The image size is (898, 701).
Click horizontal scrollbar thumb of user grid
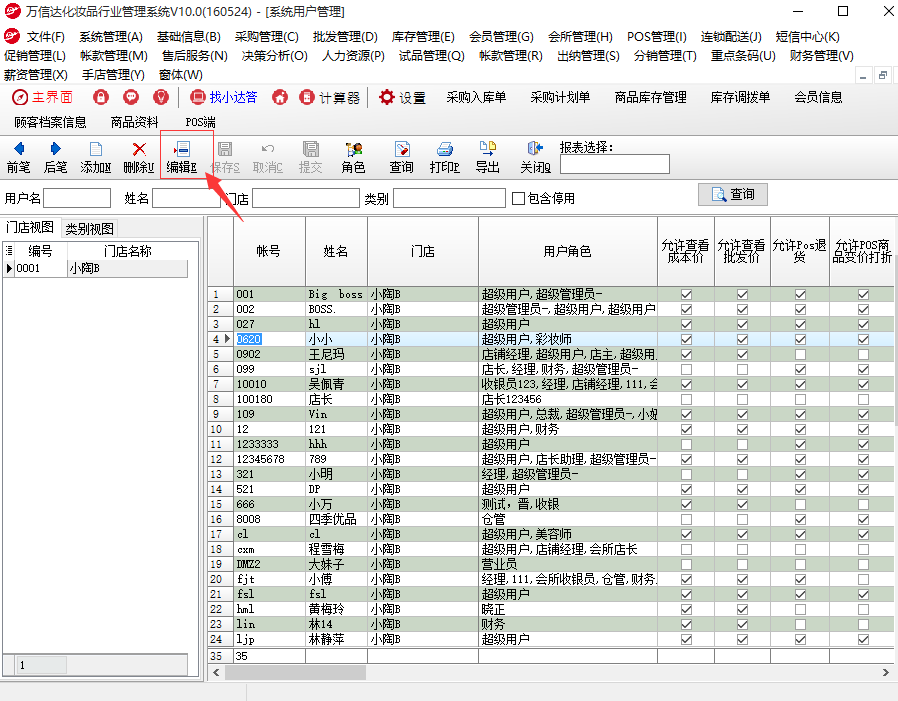pyautogui.click(x=296, y=672)
